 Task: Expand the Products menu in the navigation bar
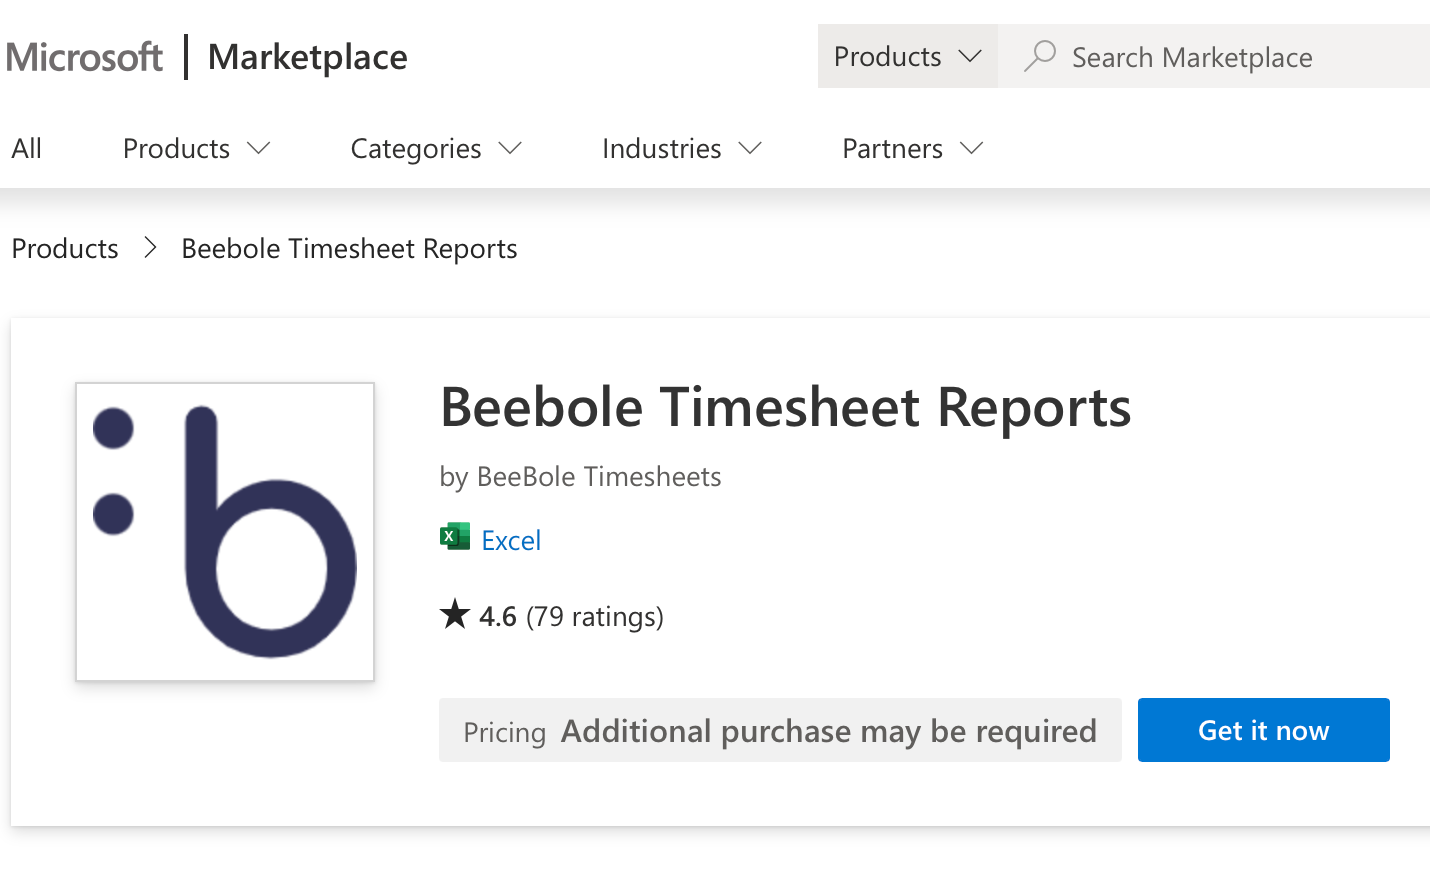click(x=197, y=148)
